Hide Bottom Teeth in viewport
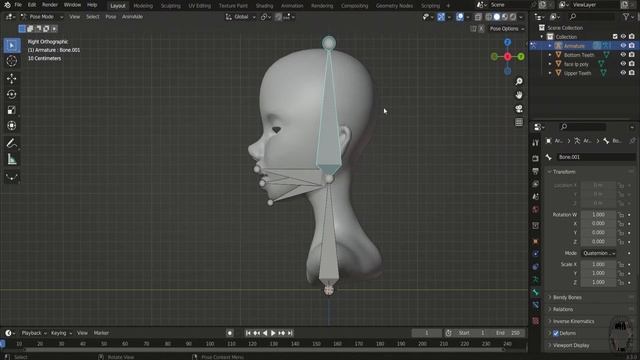Screen dimensions: 640x360 pyautogui.click(x=623, y=55)
